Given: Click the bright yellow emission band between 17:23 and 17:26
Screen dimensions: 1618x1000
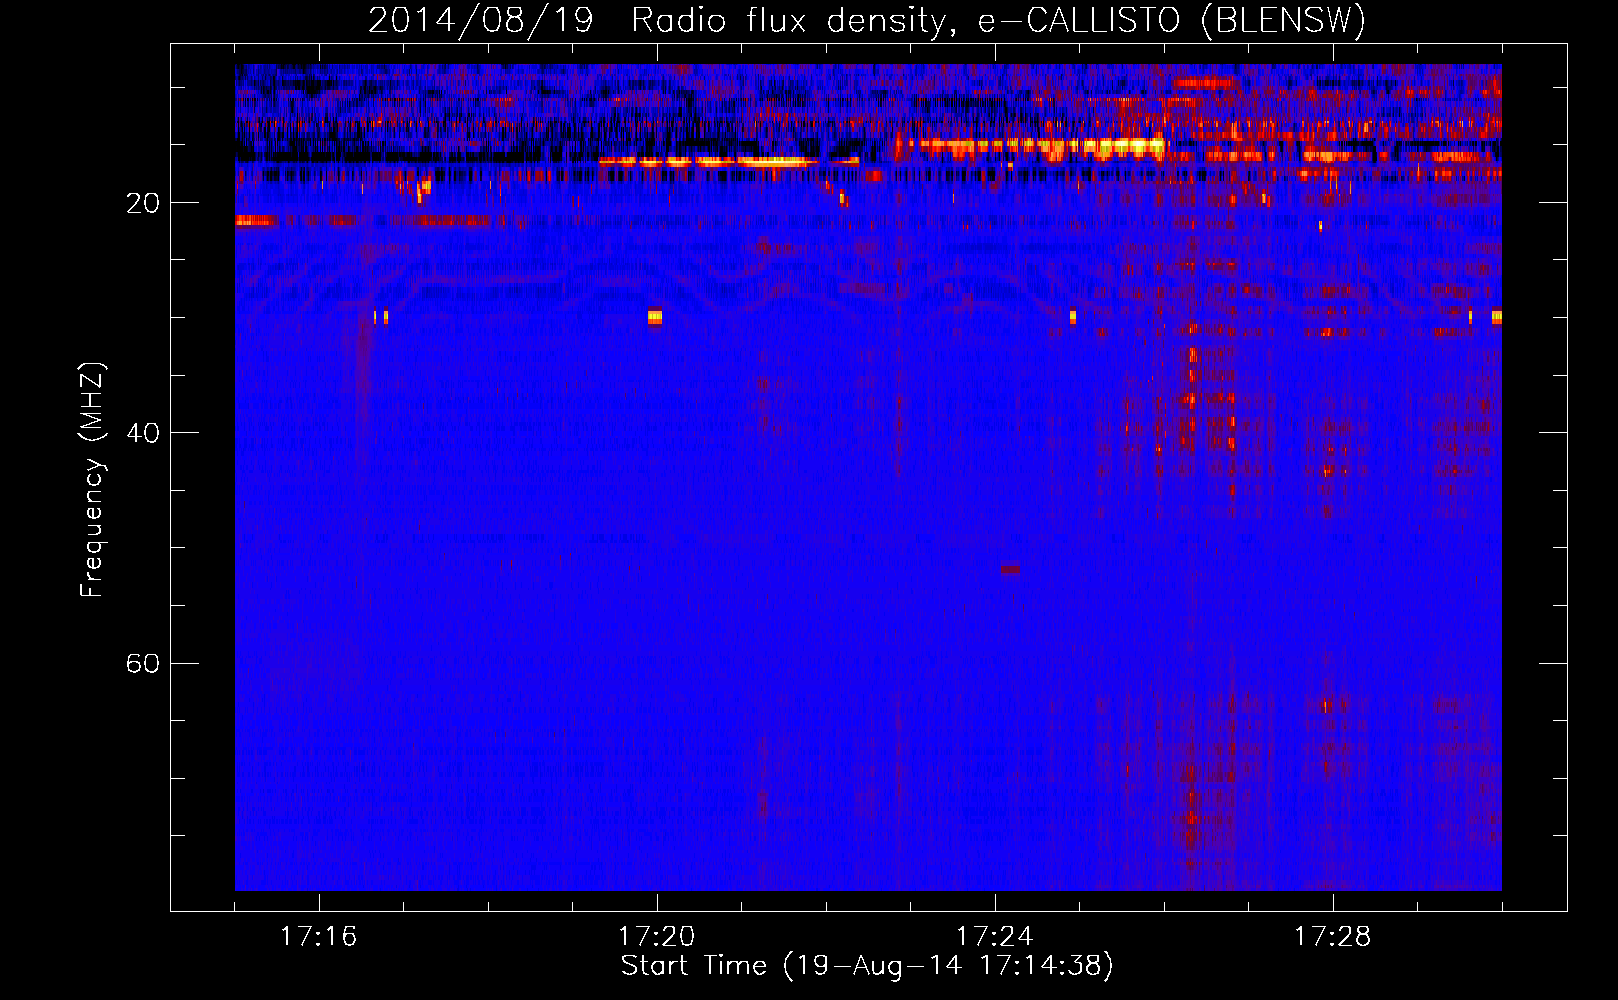Looking at the screenshot, I should click(1040, 147).
